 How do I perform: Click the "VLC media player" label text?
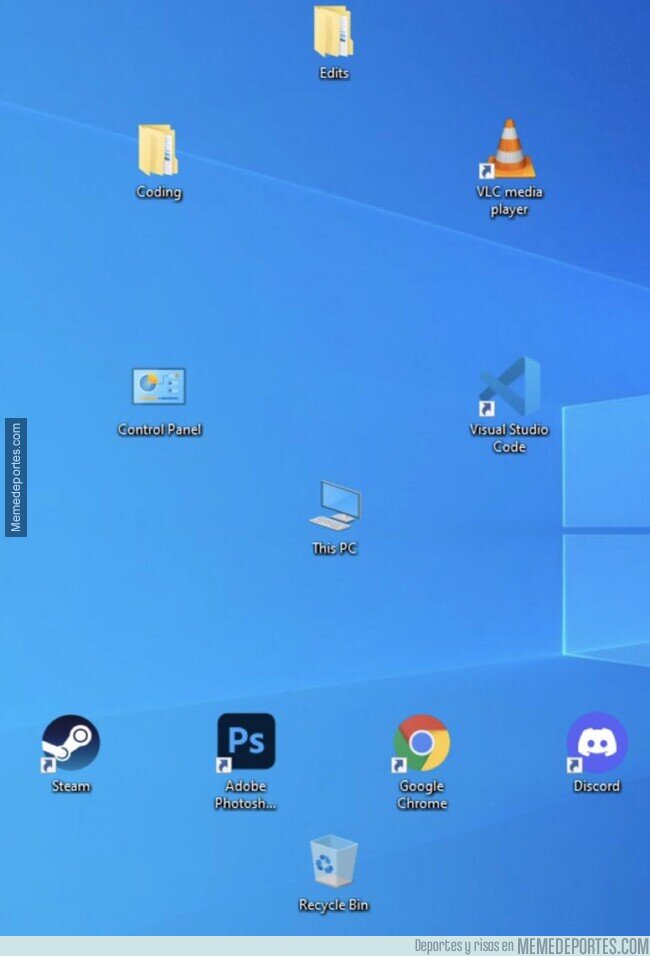pyautogui.click(x=509, y=201)
